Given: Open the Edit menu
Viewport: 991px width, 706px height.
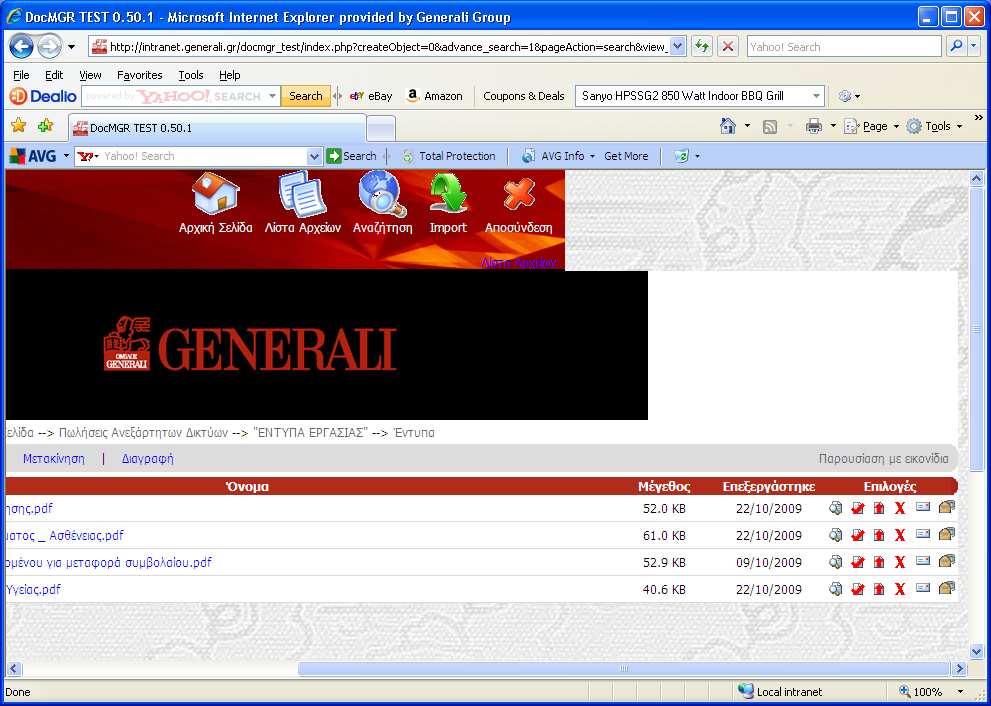Looking at the screenshot, I should pos(54,75).
